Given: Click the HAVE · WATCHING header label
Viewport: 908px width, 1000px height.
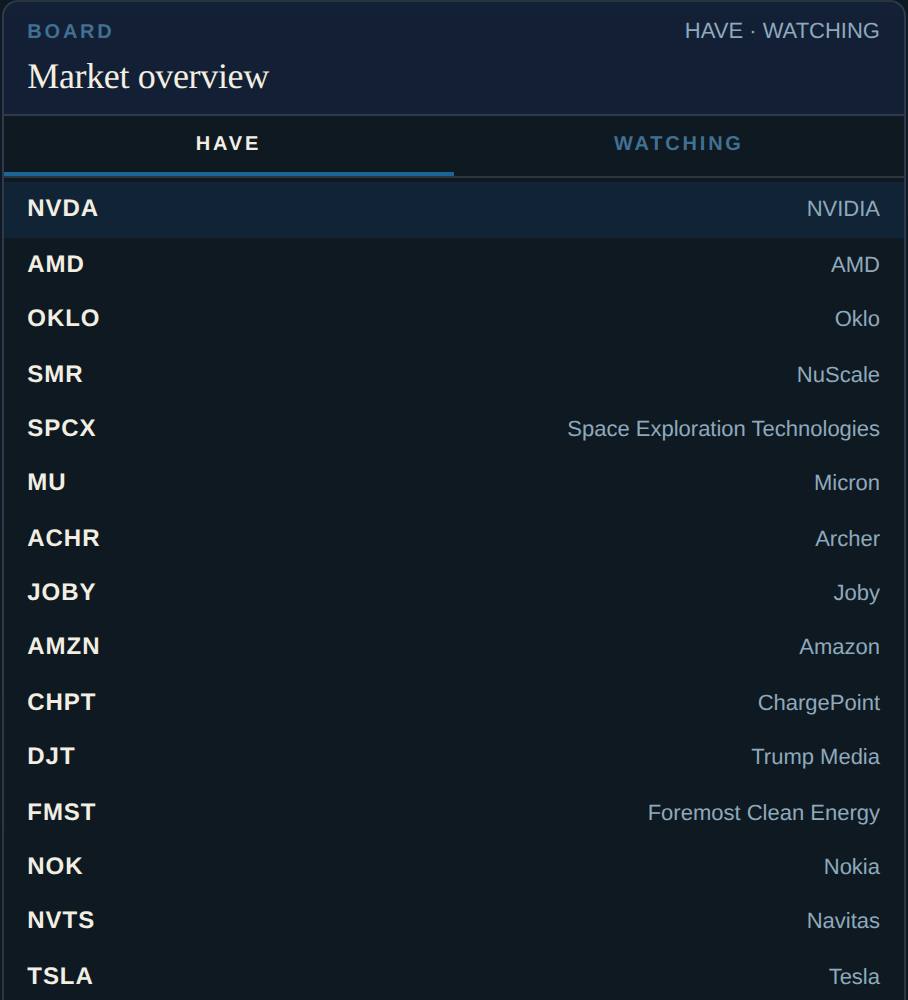Looking at the screenshot, I should (782, 31).
